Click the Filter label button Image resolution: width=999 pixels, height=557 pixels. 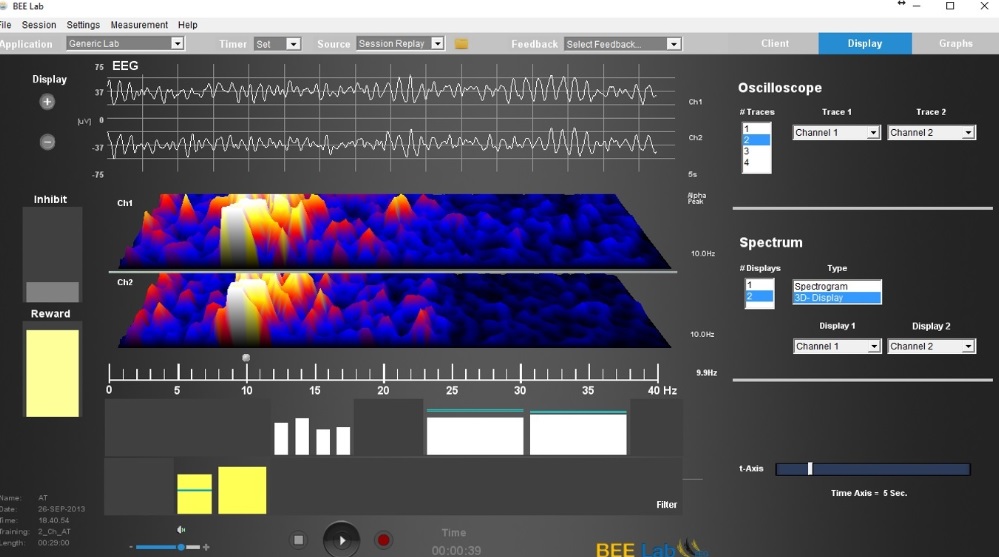666,505
